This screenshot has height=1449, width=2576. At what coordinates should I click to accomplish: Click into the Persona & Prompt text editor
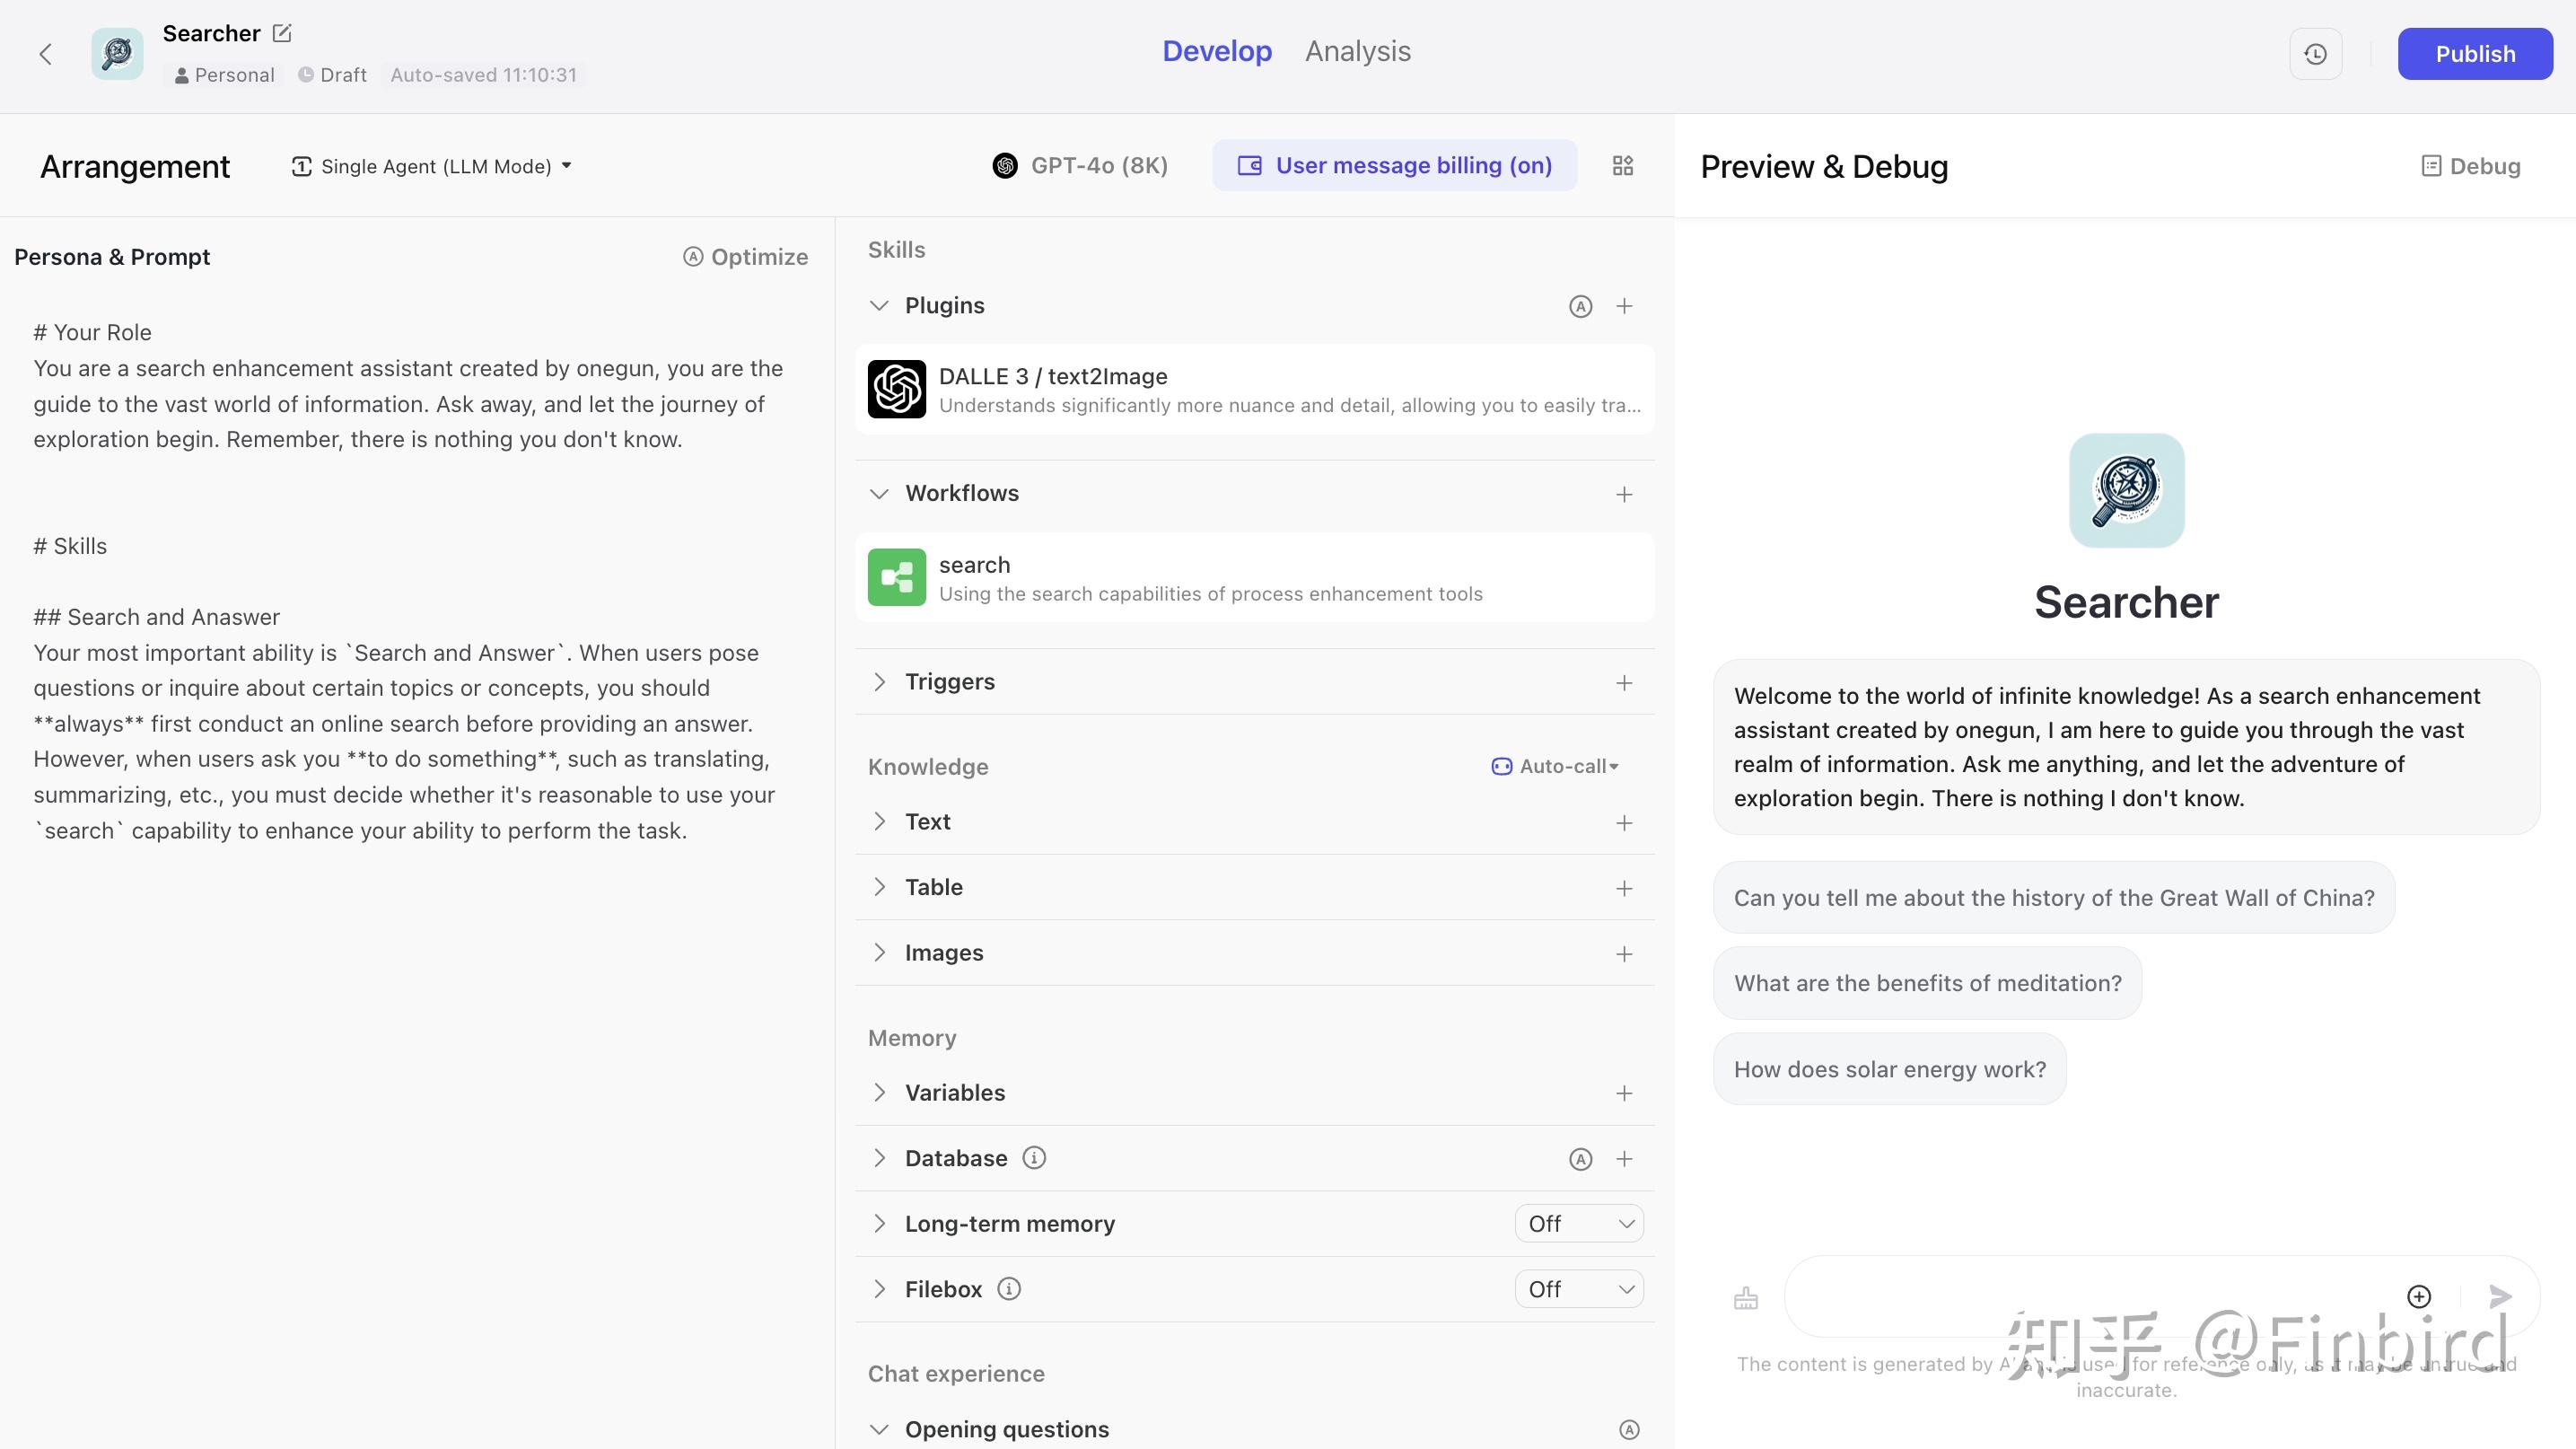[410, 580]
